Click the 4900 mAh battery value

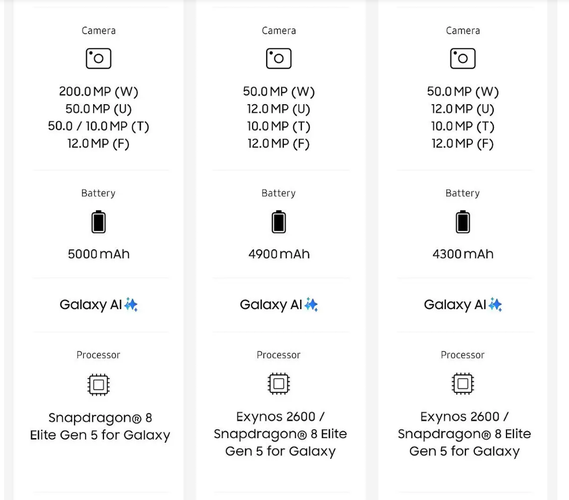[x=279, y=254]
